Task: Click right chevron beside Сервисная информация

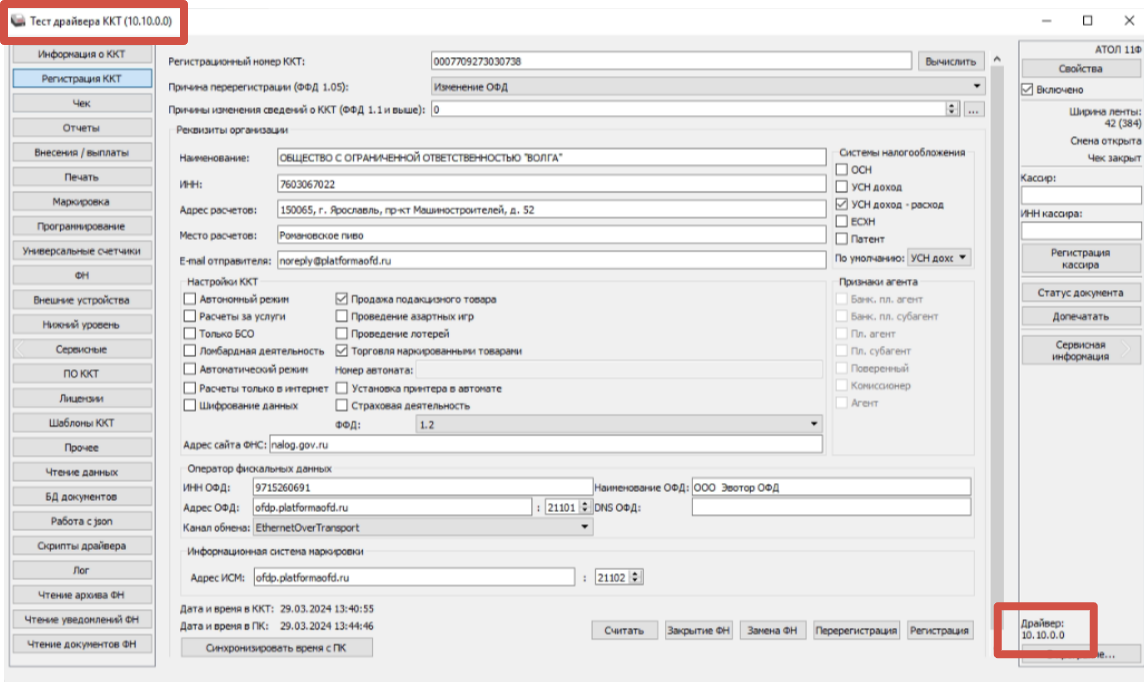Action: 1127,349
